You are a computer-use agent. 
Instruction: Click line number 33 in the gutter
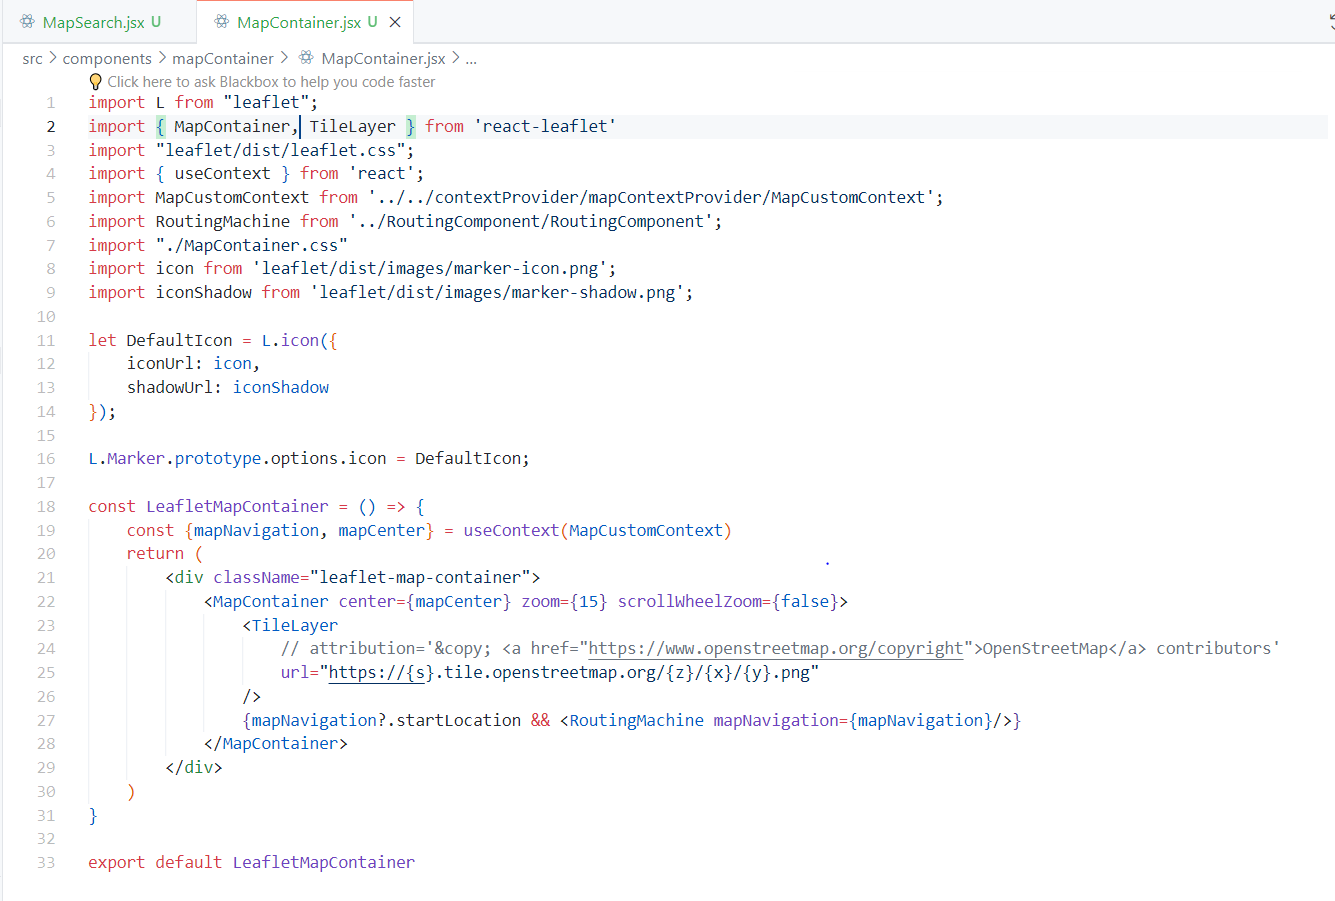click(x=46, y=863)
